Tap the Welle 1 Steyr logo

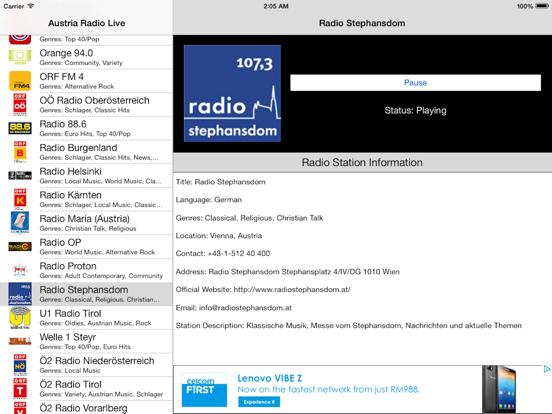pos(20,341)
